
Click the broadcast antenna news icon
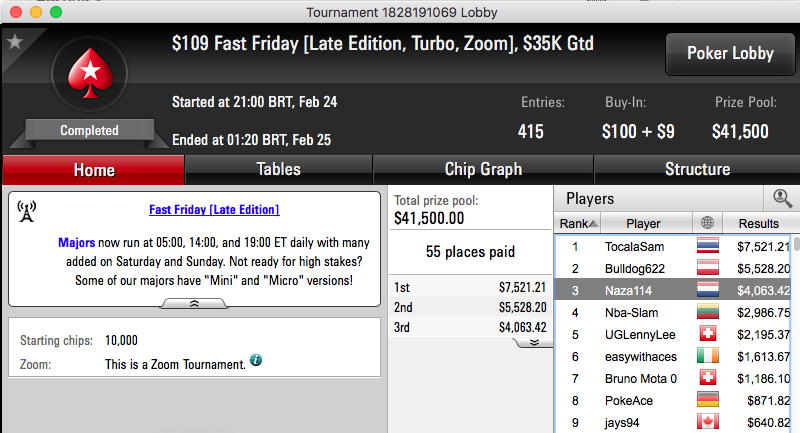click(27, 211)
